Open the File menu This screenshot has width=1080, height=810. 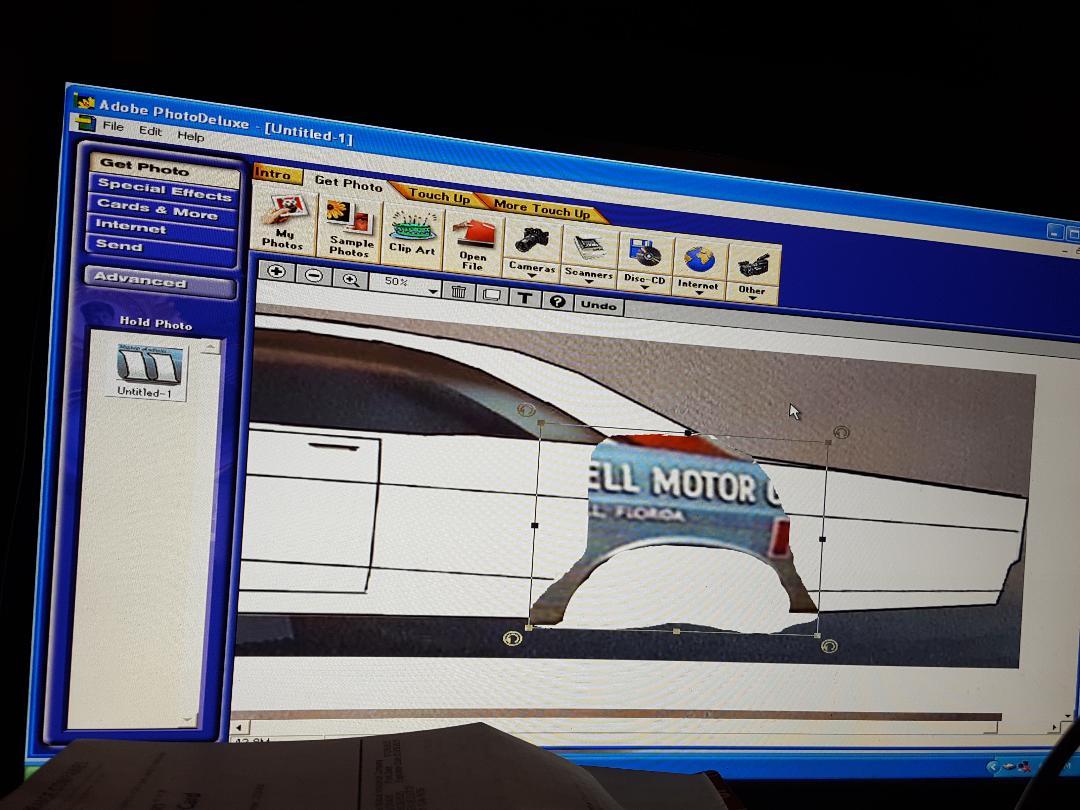(x=114, y=126)
